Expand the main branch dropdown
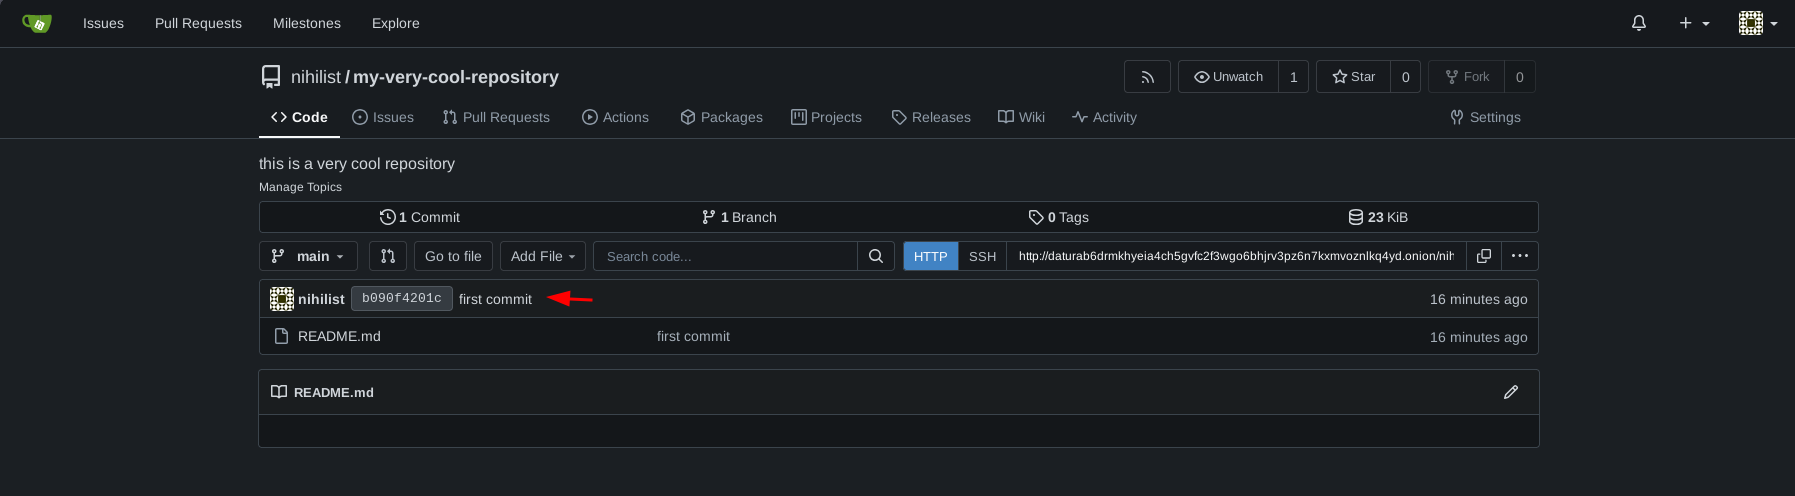The image size is (1795, 496). pos(308,256)
